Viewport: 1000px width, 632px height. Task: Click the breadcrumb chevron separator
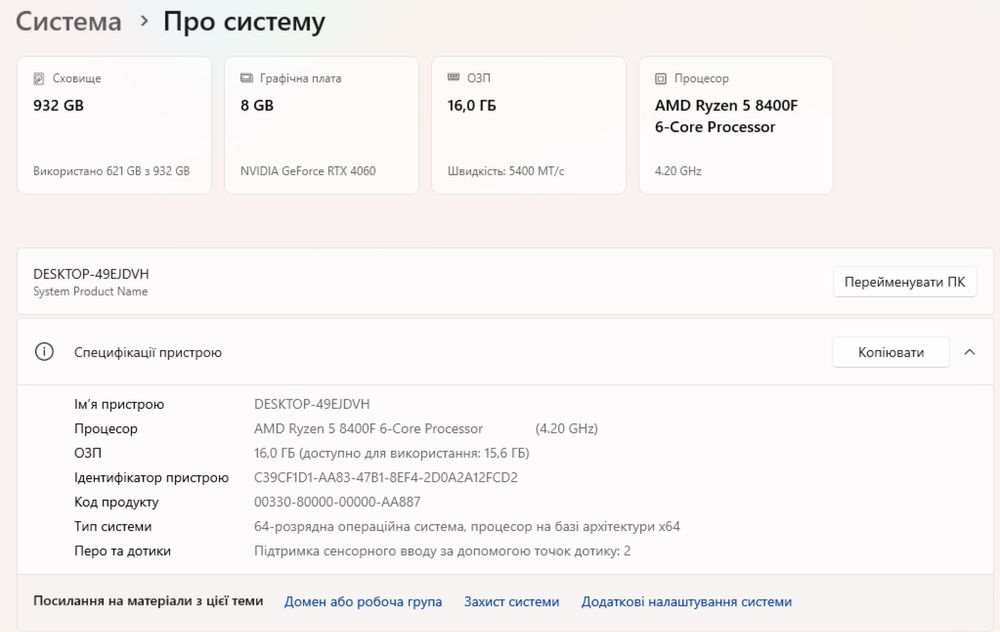coord(143,21)
